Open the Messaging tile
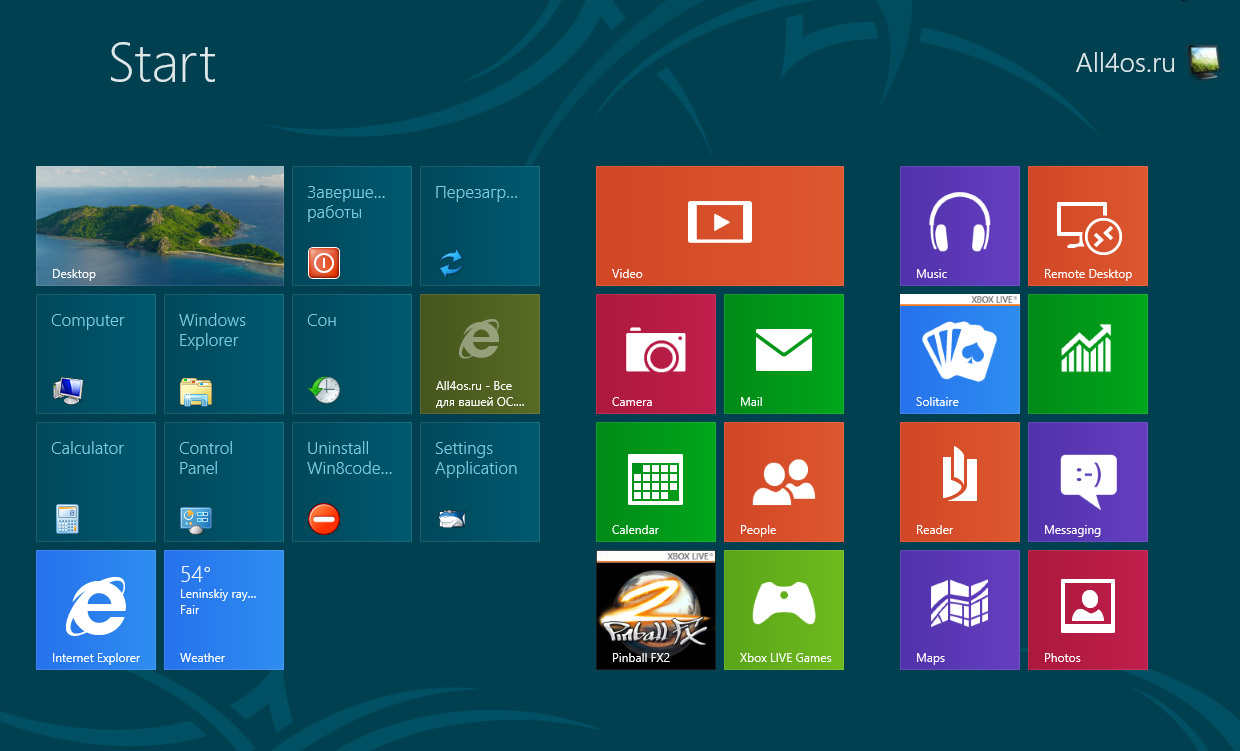This screenshot has width=1240, height=751. pyautogui.click(x=1088, y=482)
